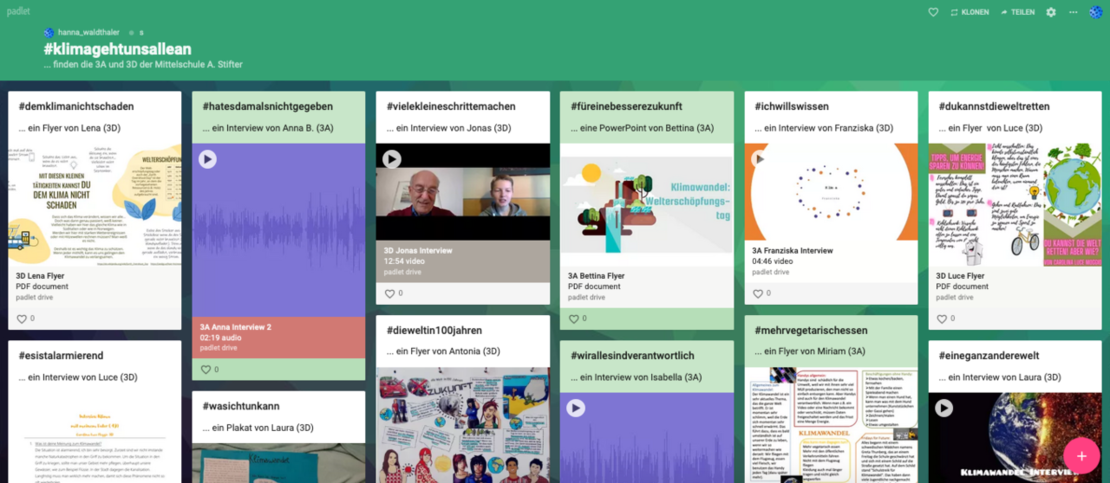Open Laura's poster image in #wasichtunkann

coord(279,463)
